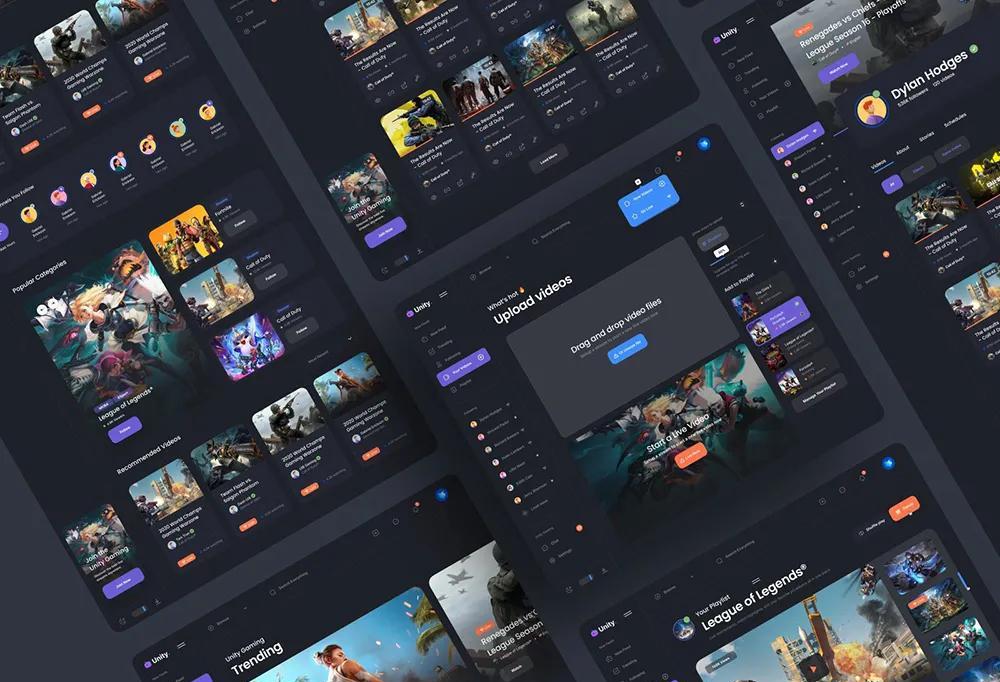
Task: Switch to About tab on Dylan Hodges profile
Action: pos(902,151)
